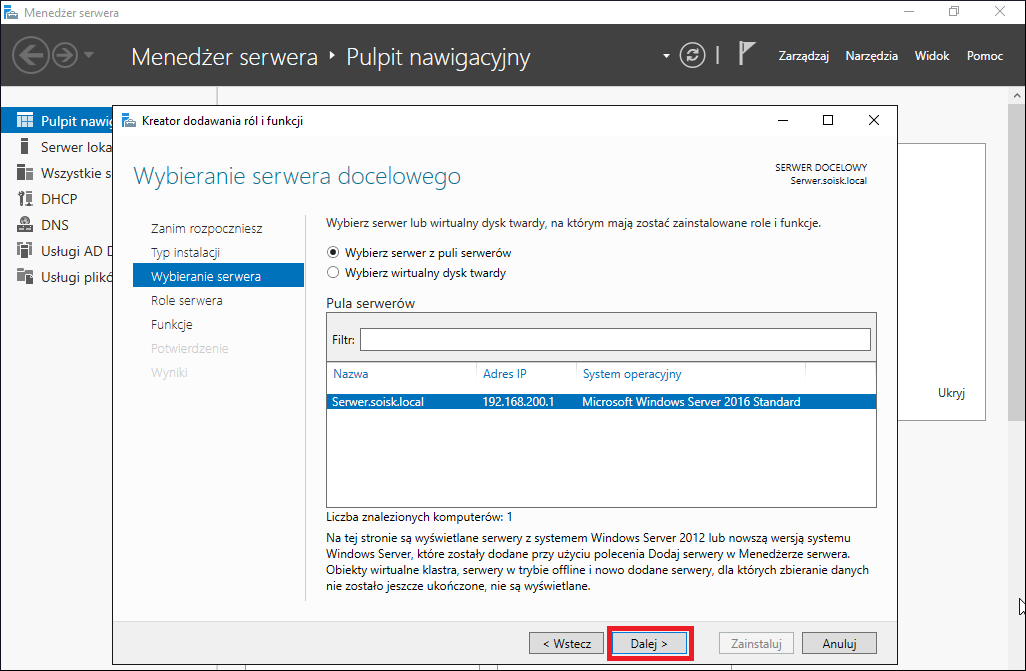Viewport: 1026px width, 671px height.
Task: Minimize the wizard dialog window
Action: (783, 120)
